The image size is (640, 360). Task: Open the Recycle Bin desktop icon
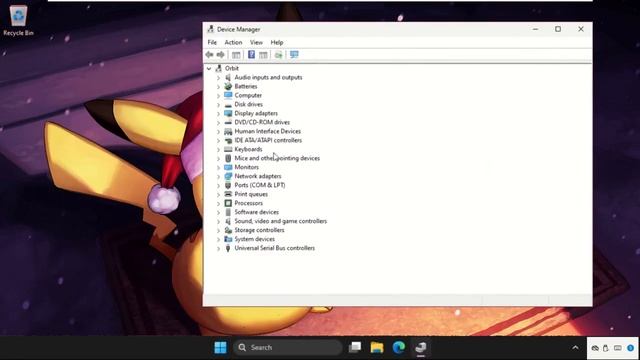[x=18, y=20]
